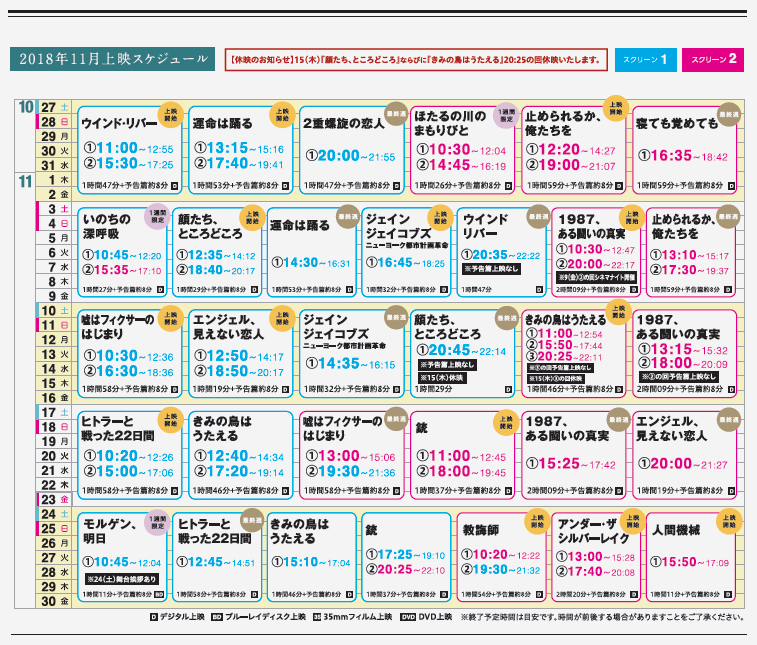Click the blue スクリーン1 color label

645,60
